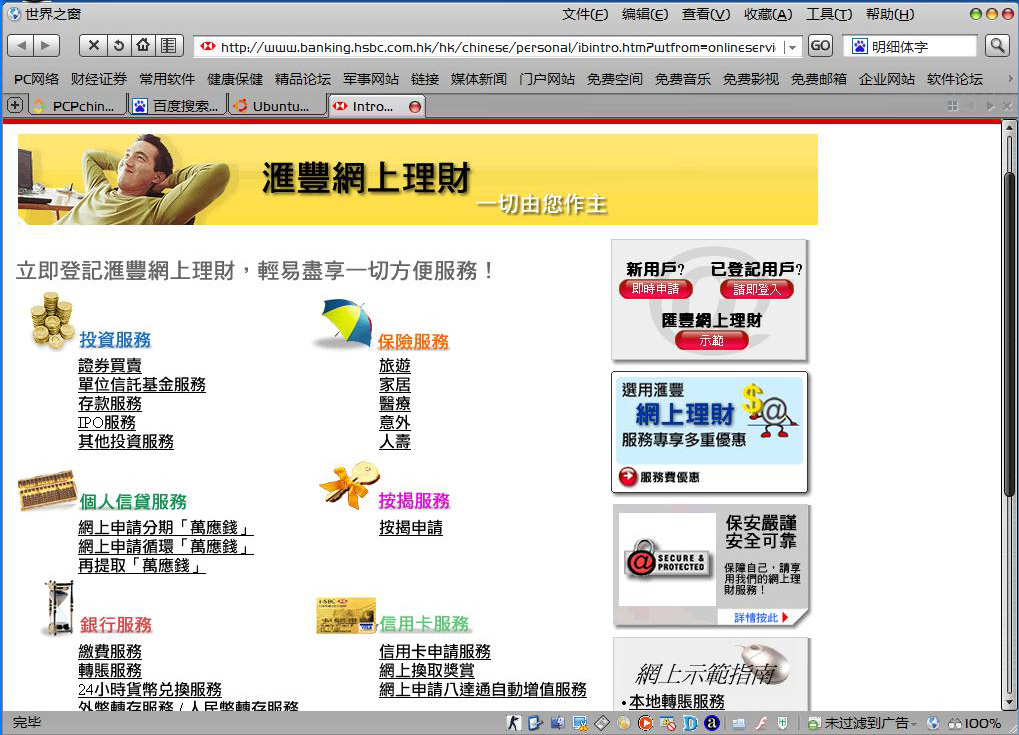This screenshot has width=1019, height=735.
Task: Click the popup-blocker window icon in status bar
Action: click(667, 723)
